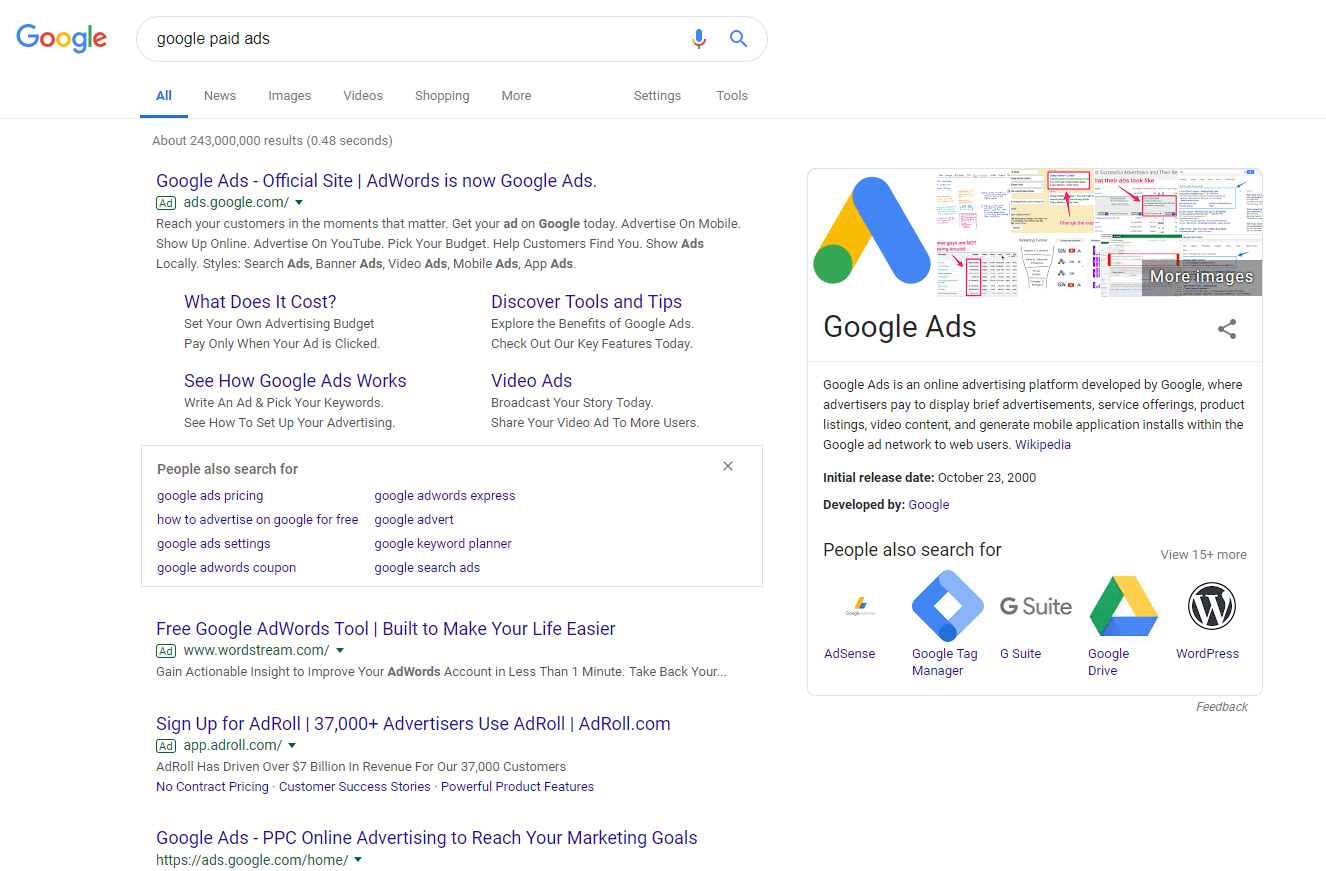Screen dimensions: 1326x871
Task: Search for google ads settings
Action: tap(213, 544)
